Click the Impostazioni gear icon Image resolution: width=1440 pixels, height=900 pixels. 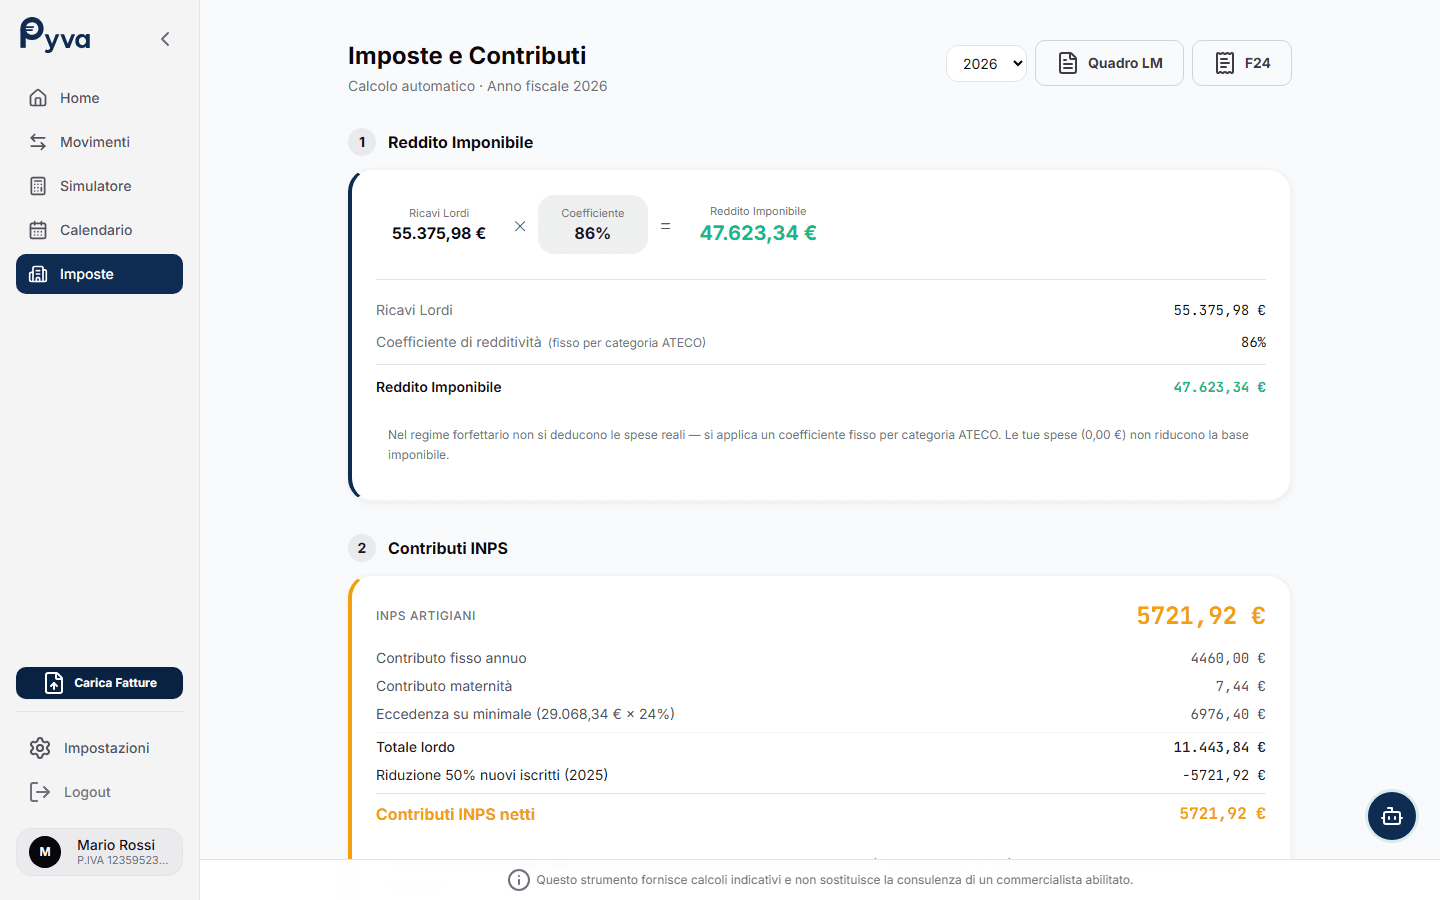point(40,748)
